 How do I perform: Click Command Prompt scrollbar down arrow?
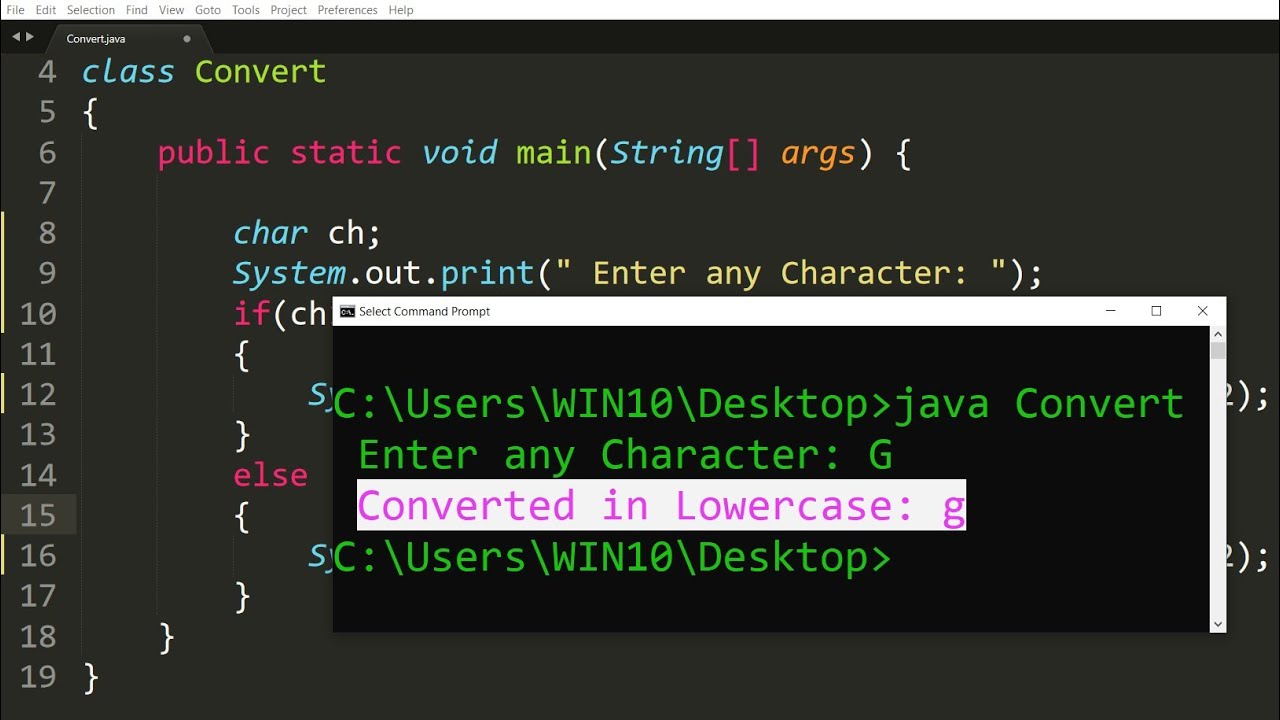click(x=1218, y=624)
